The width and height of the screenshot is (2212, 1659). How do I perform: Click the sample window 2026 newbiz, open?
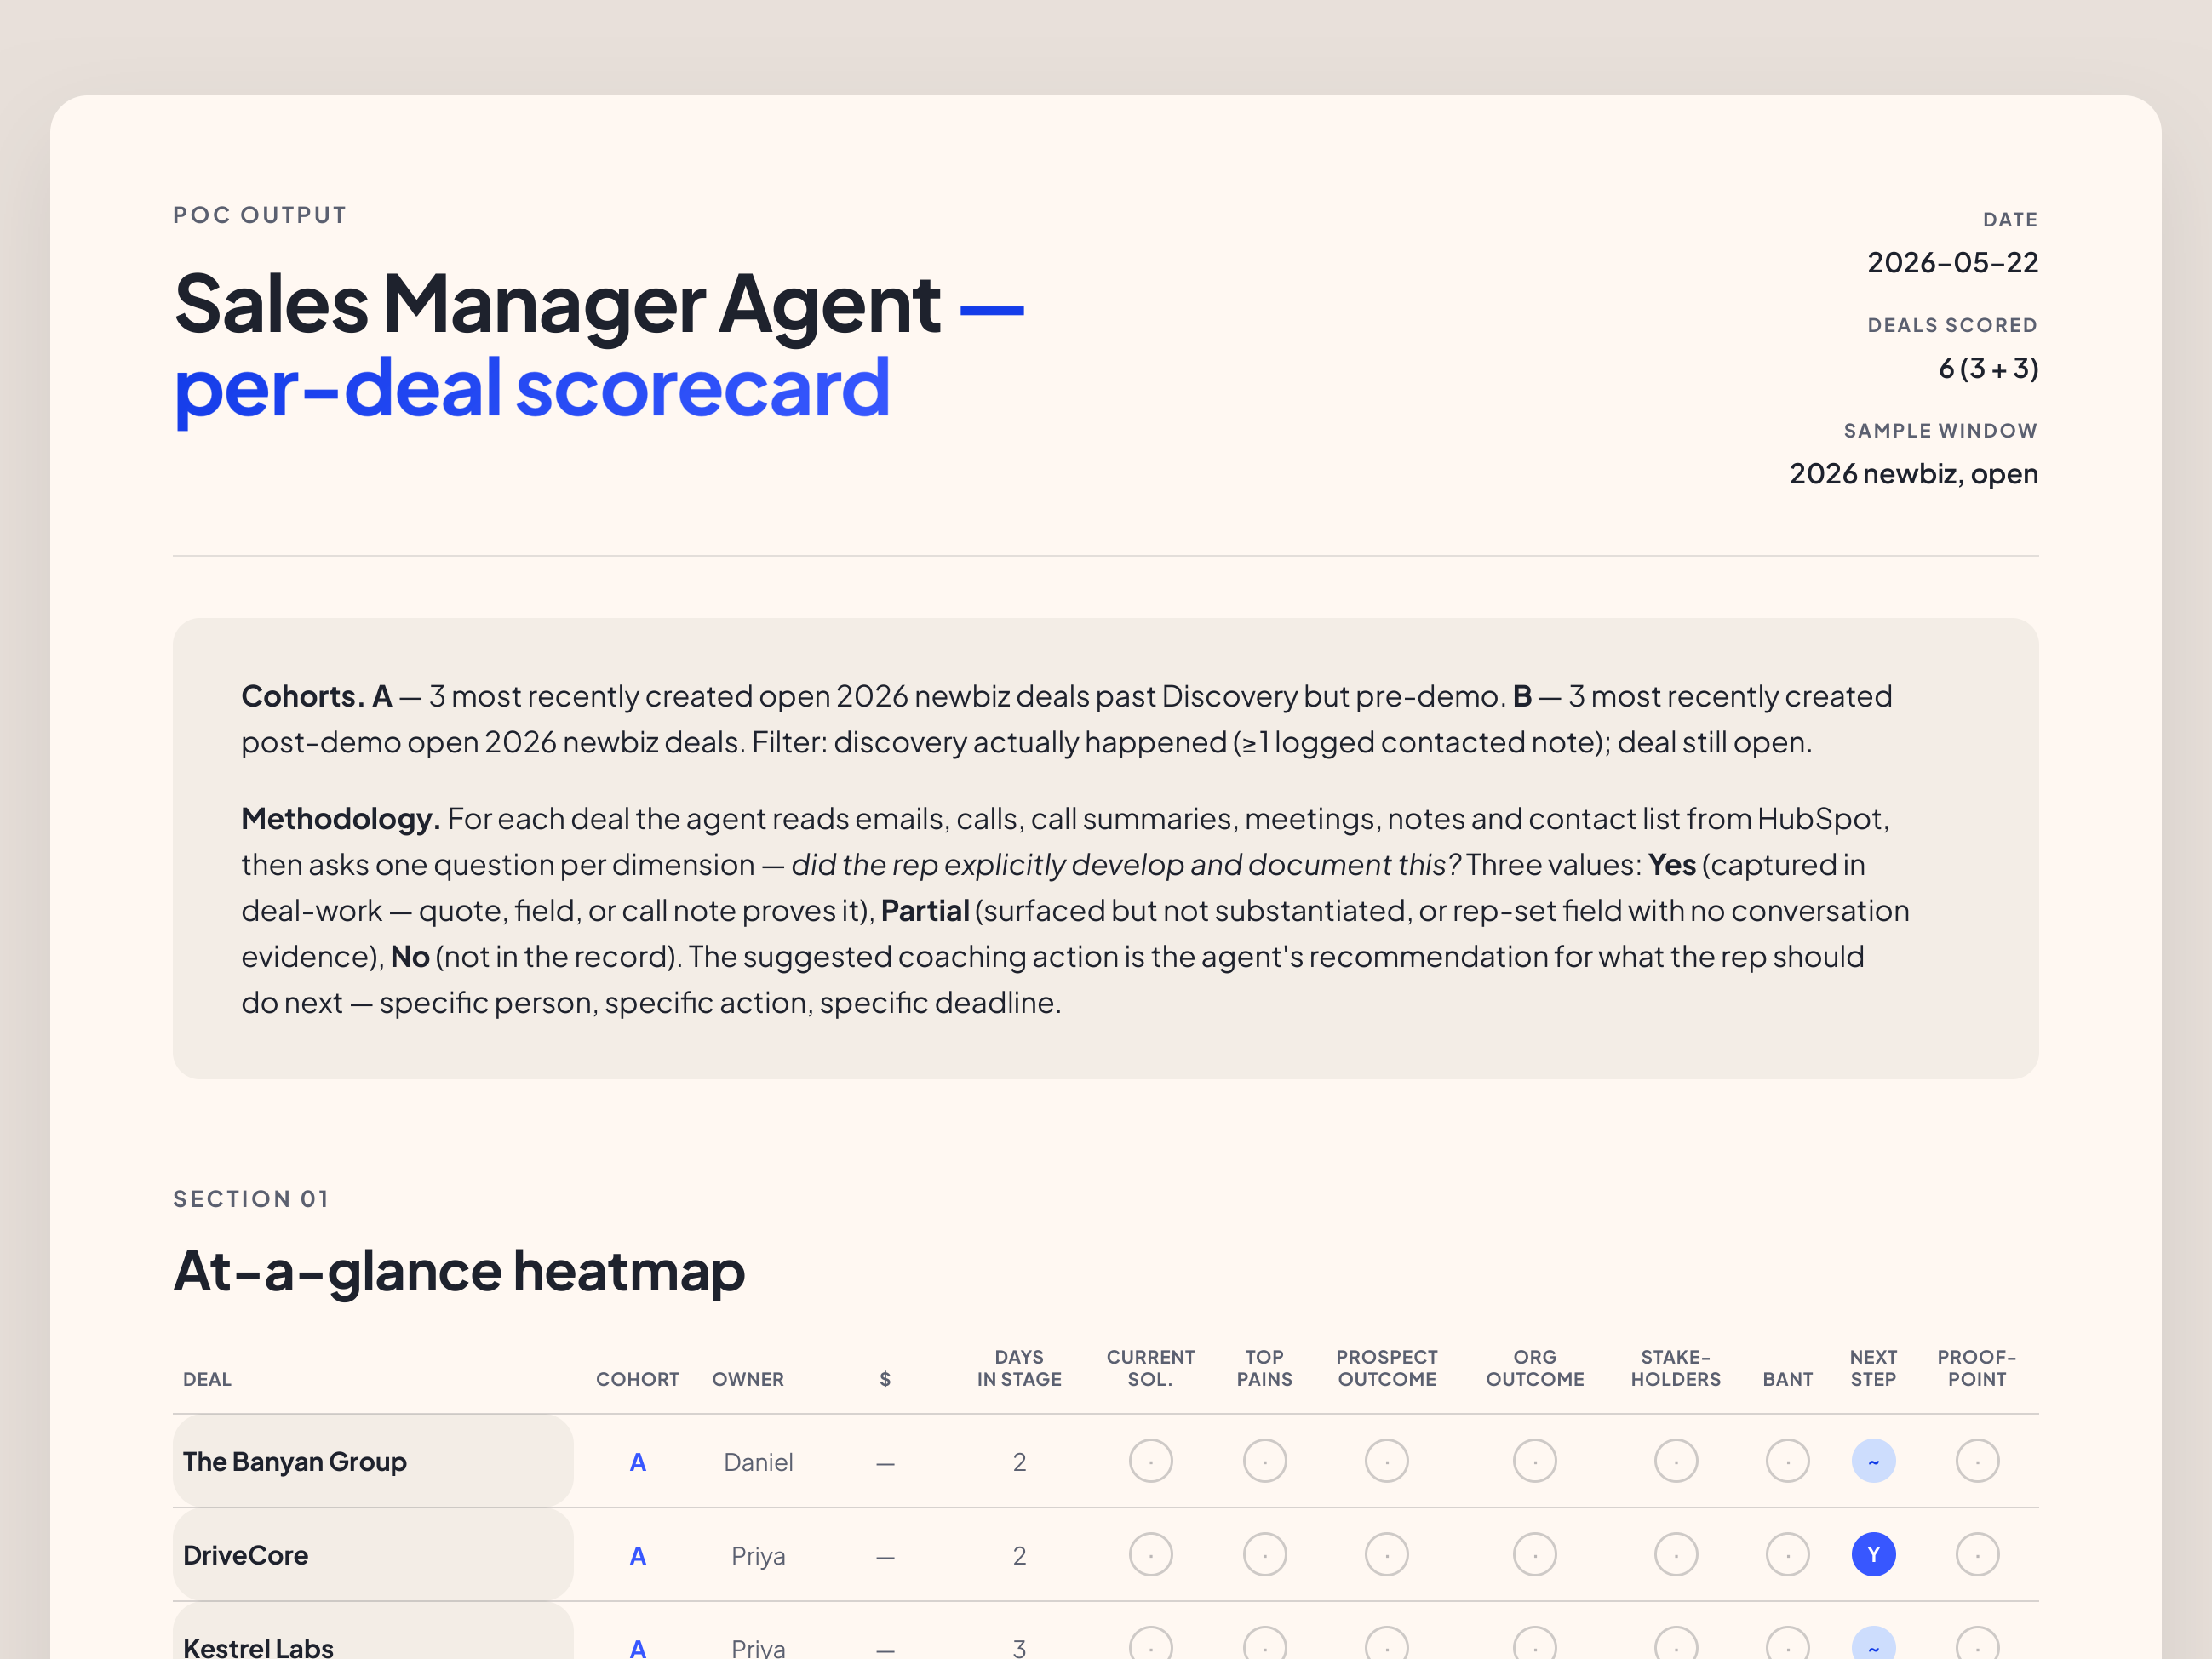1913,473
